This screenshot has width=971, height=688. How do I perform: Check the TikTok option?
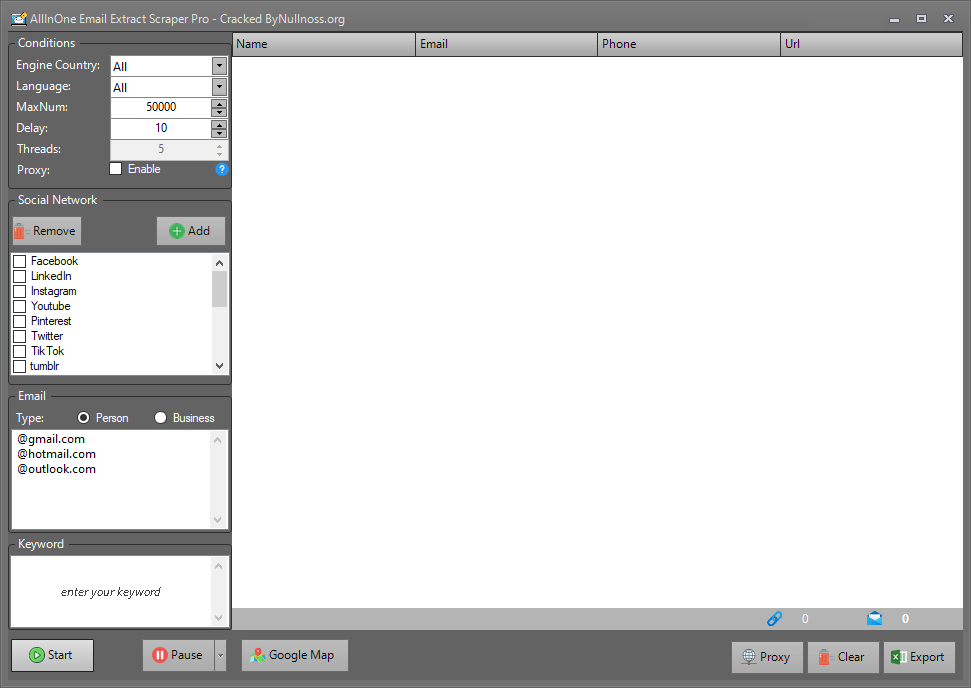(x=20, y=351)
